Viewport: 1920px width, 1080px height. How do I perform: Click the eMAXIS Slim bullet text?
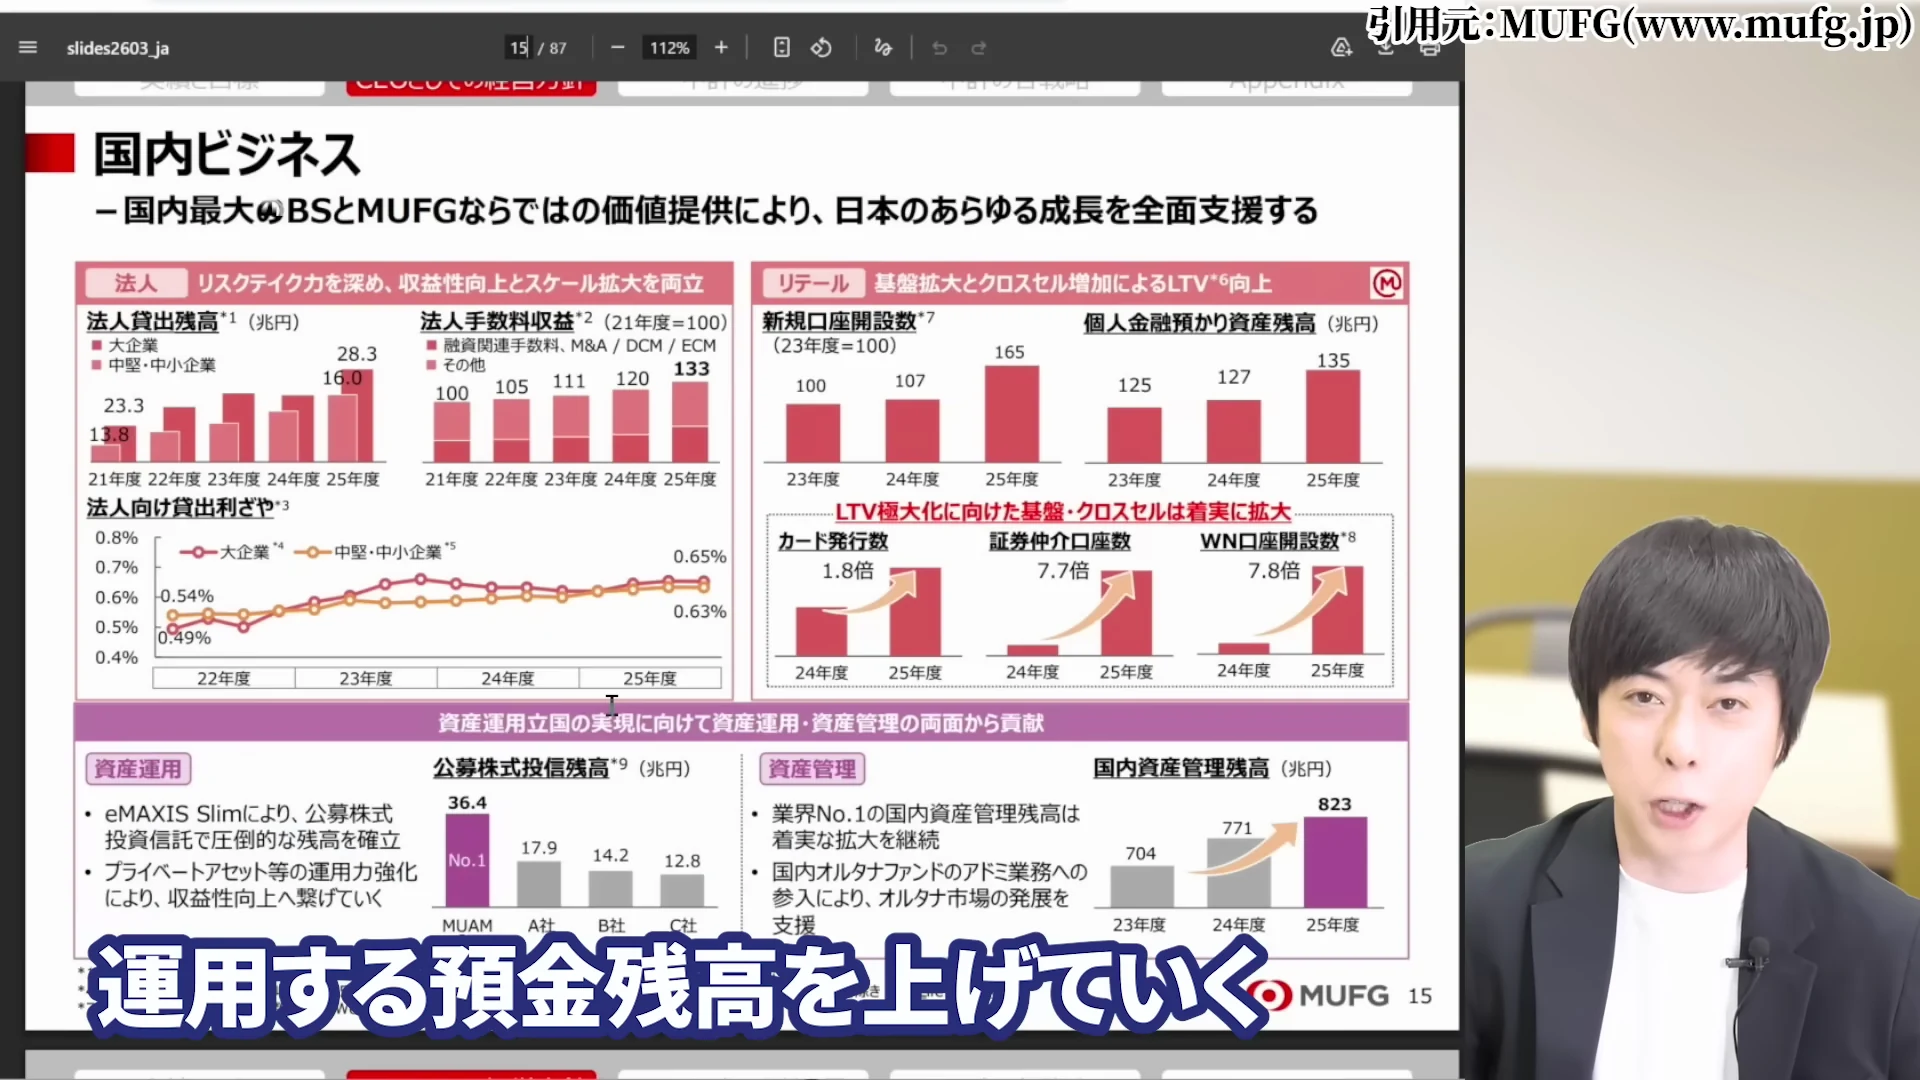point(254,827)
